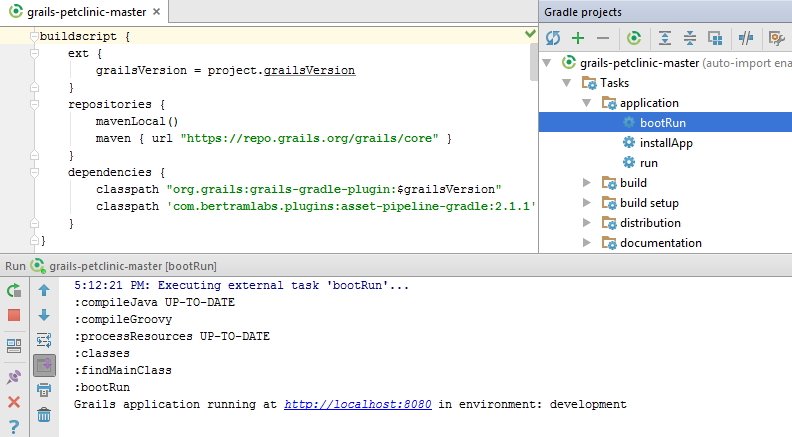This screenshot has width=792, height=437.
Task: Pin the Run tab
Action: click(14, 377)
